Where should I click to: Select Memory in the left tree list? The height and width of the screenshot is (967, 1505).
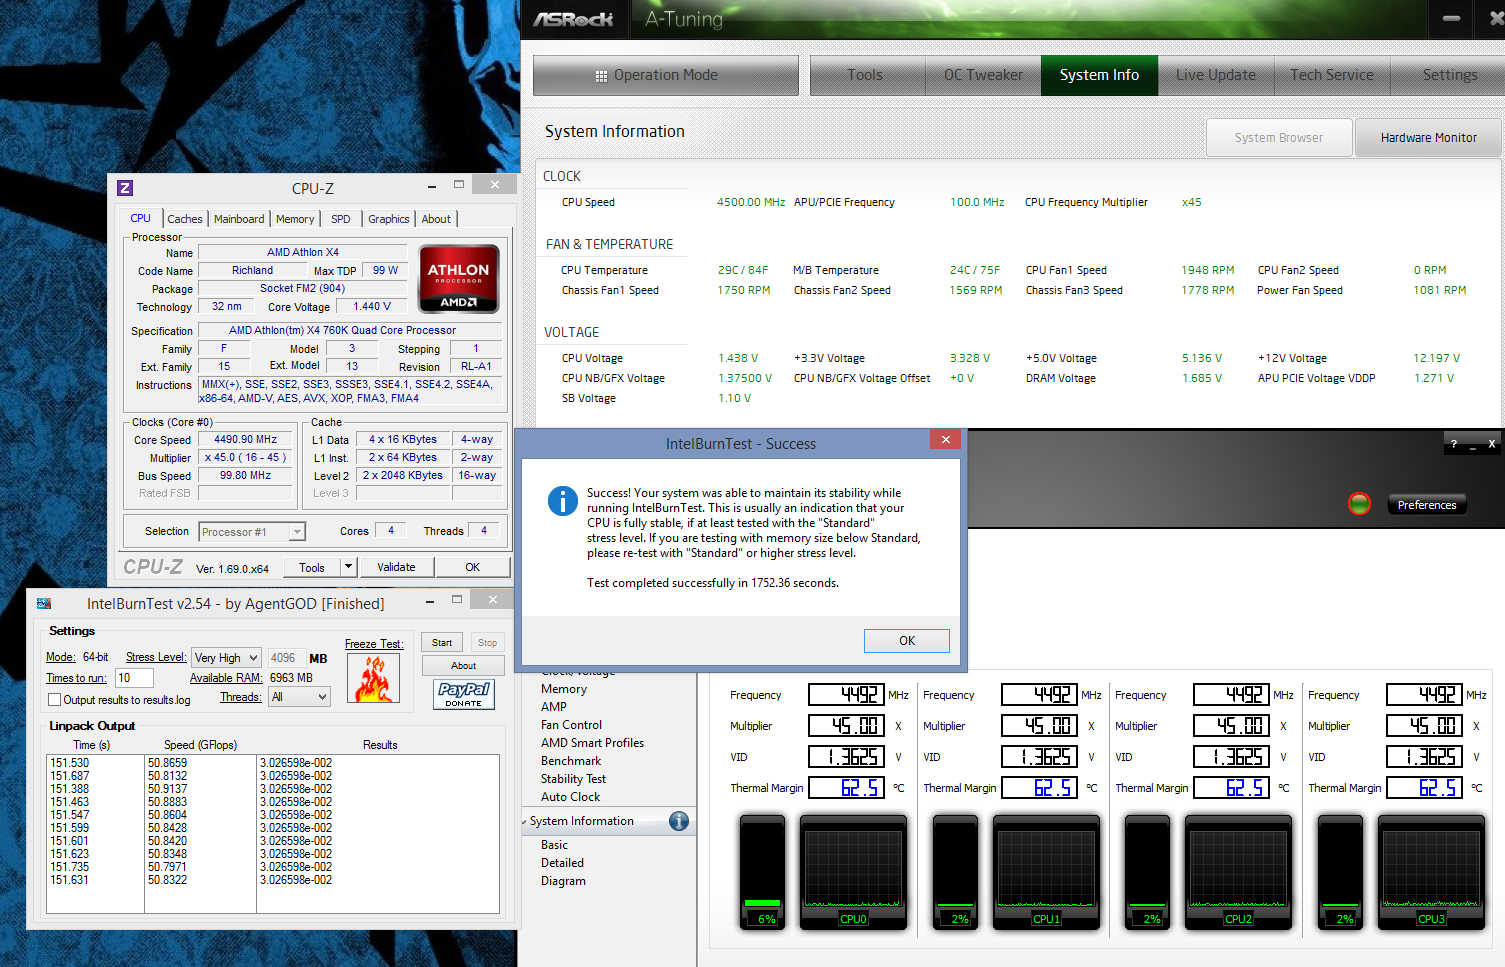pos(564,689)
